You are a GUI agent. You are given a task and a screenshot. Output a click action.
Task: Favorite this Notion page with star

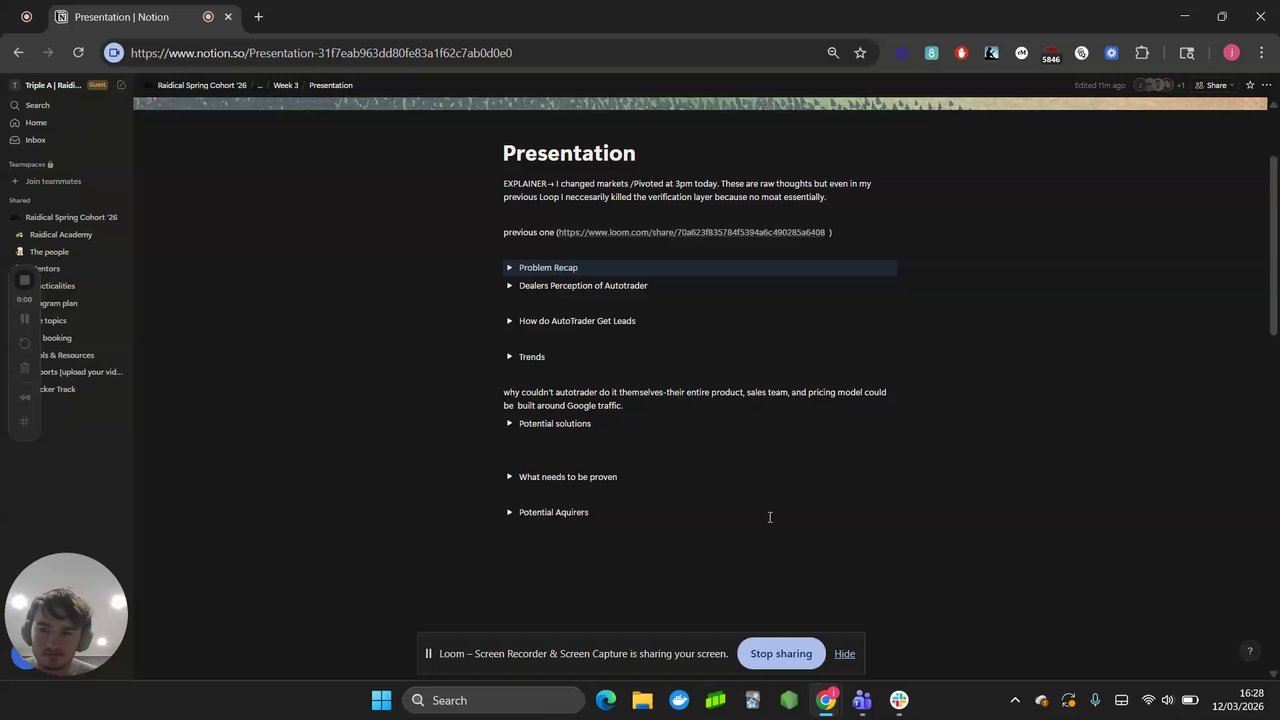click(x=1250, y=85)
